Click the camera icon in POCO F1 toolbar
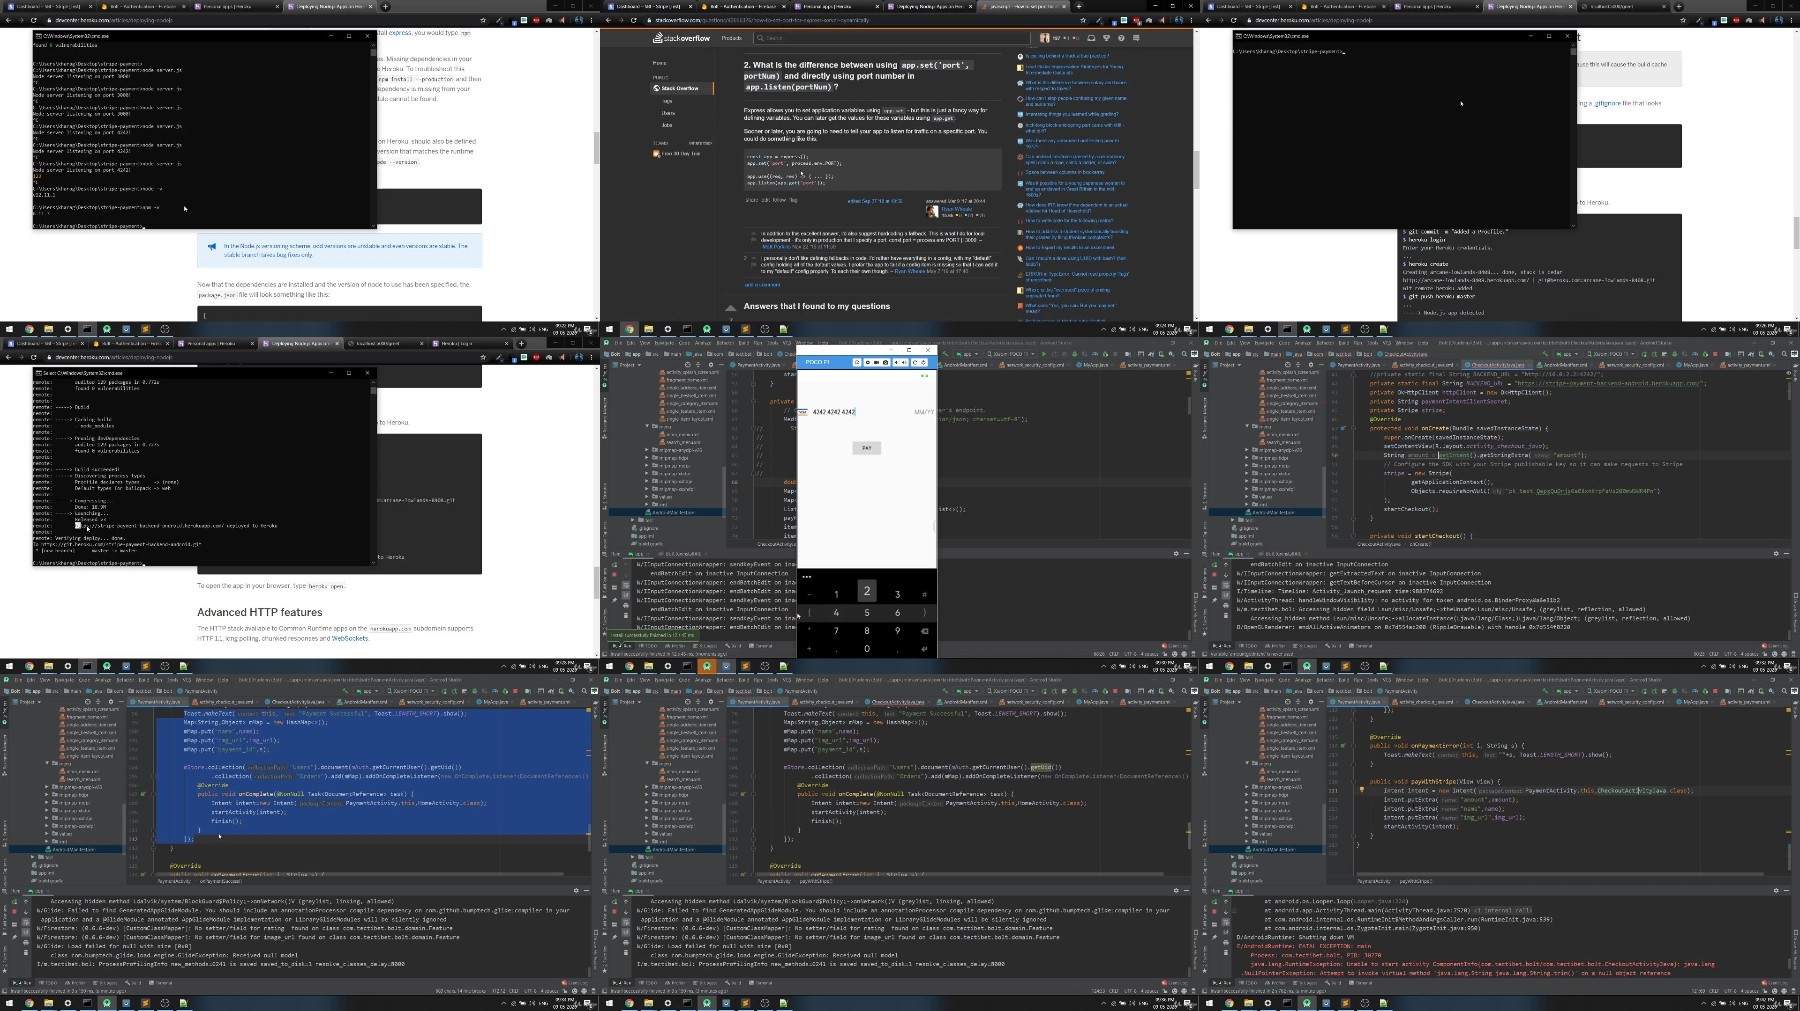This screenshot has height=1011, width=1800. coord(885,362)
